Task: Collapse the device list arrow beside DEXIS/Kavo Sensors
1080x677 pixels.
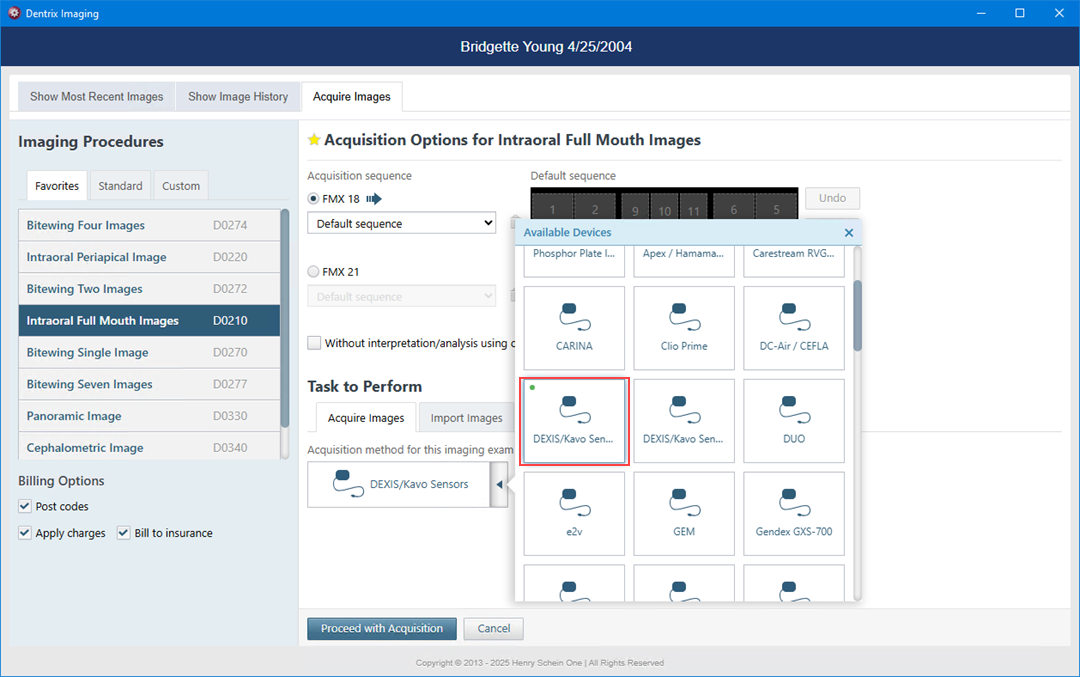Action: [x=499, y=485]
